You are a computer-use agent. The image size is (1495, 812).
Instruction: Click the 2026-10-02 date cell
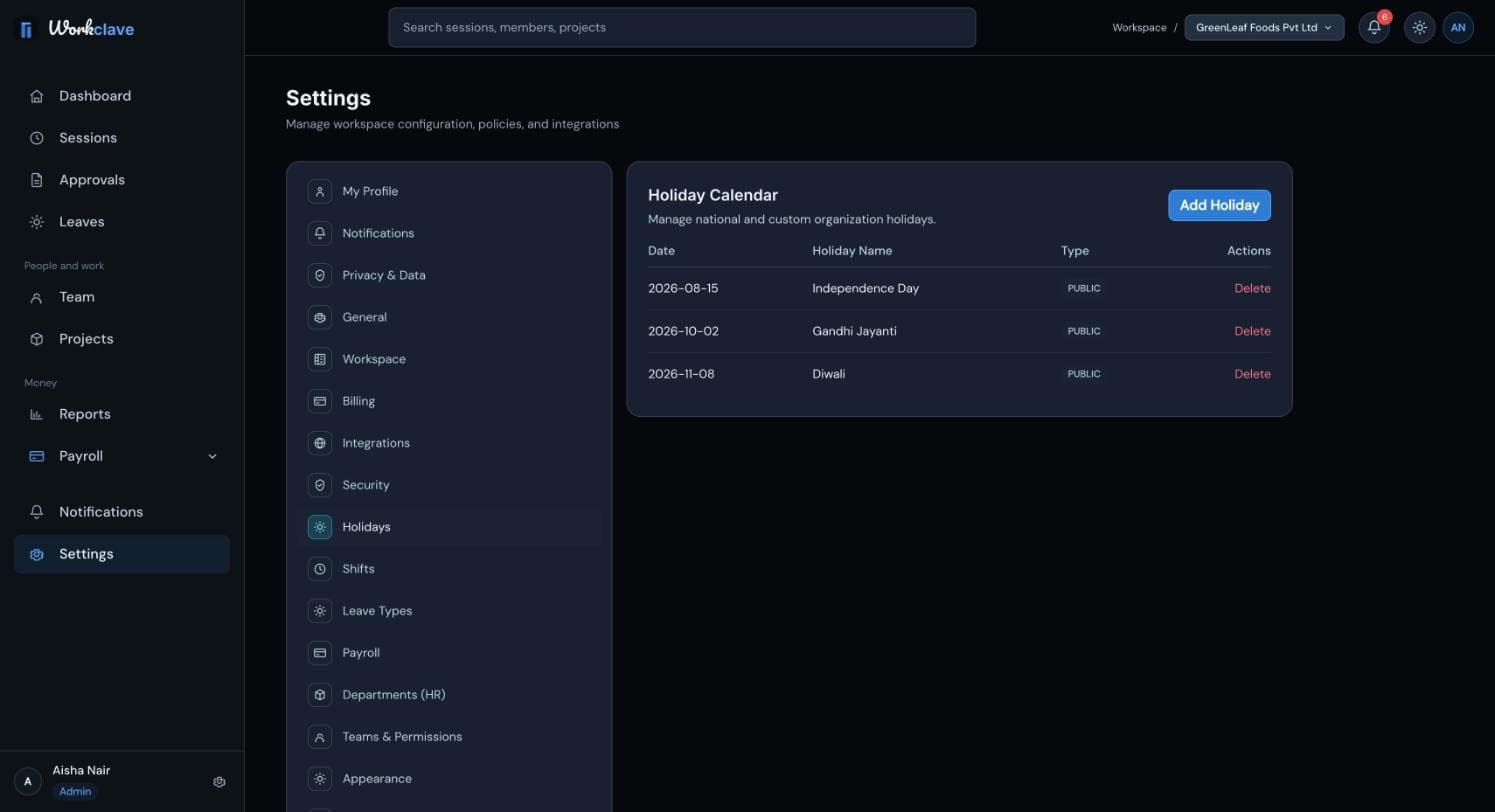683,331
